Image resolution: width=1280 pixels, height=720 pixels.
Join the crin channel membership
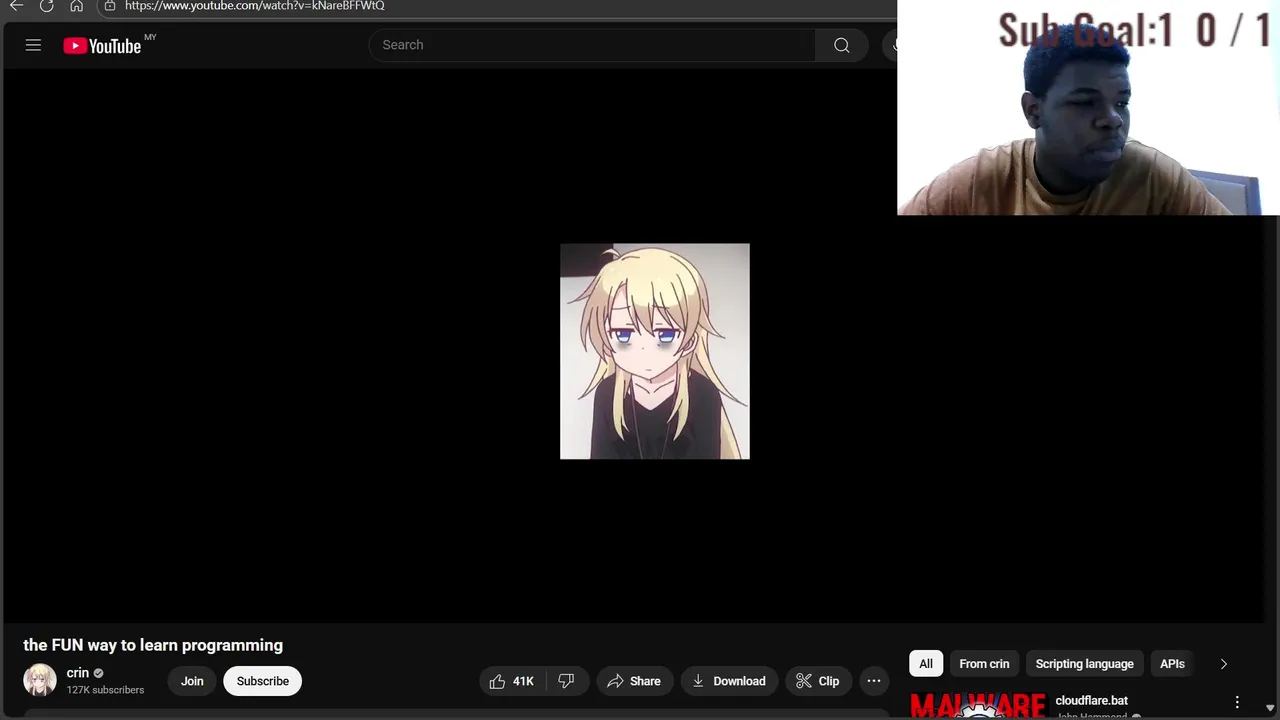(x=192, y=681)
